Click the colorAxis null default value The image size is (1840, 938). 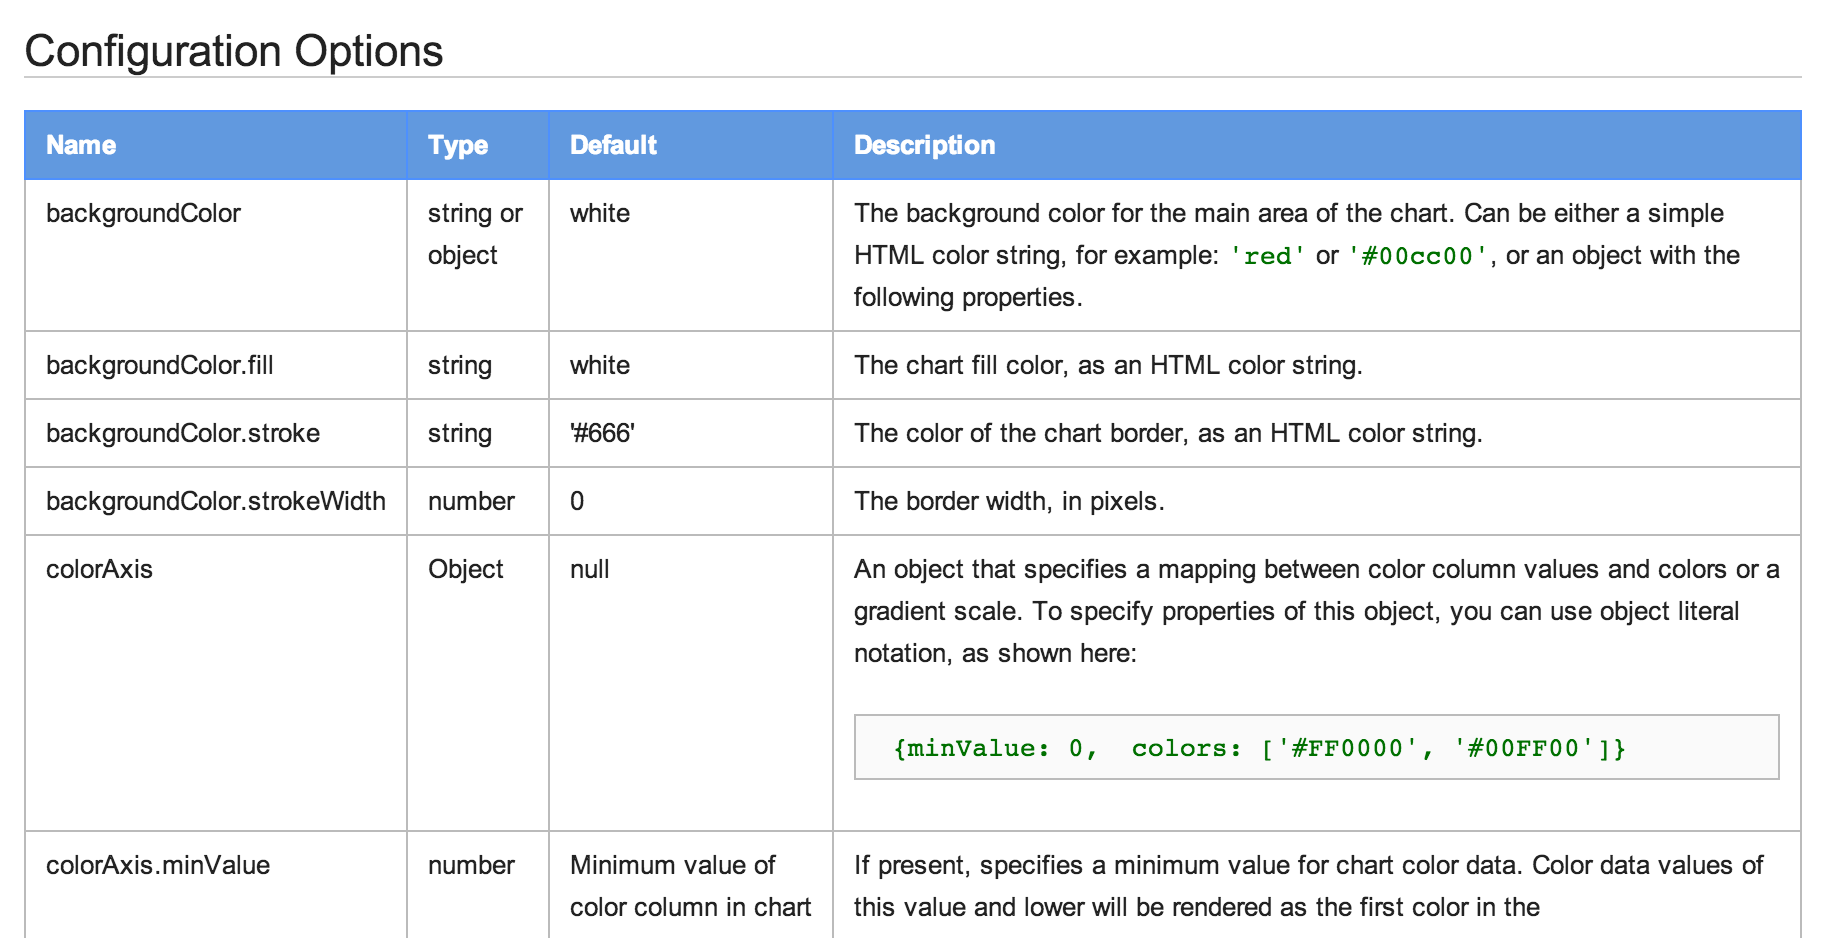(x=589, y=569)
